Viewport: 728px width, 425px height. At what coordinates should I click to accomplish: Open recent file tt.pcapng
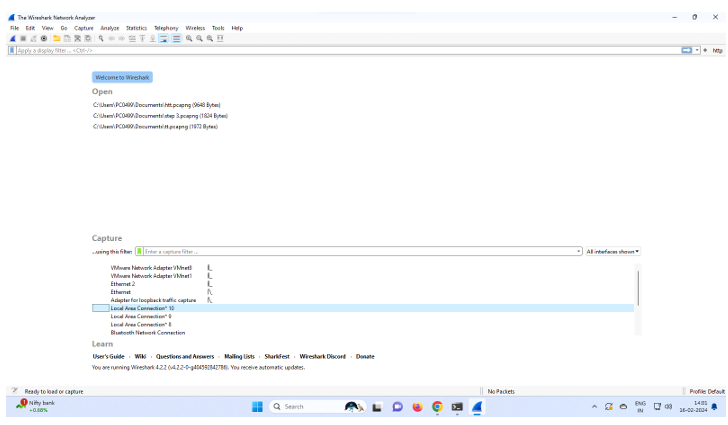155,126
